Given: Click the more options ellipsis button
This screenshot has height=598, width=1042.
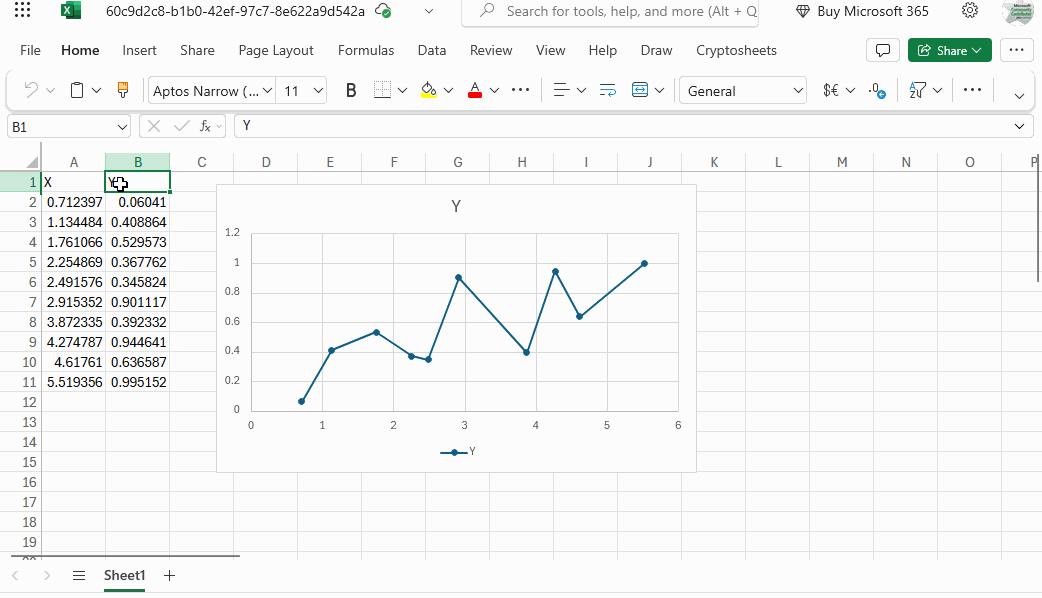Looking at the screenshot, I should pyautogui.click(x=1016, y=50).
